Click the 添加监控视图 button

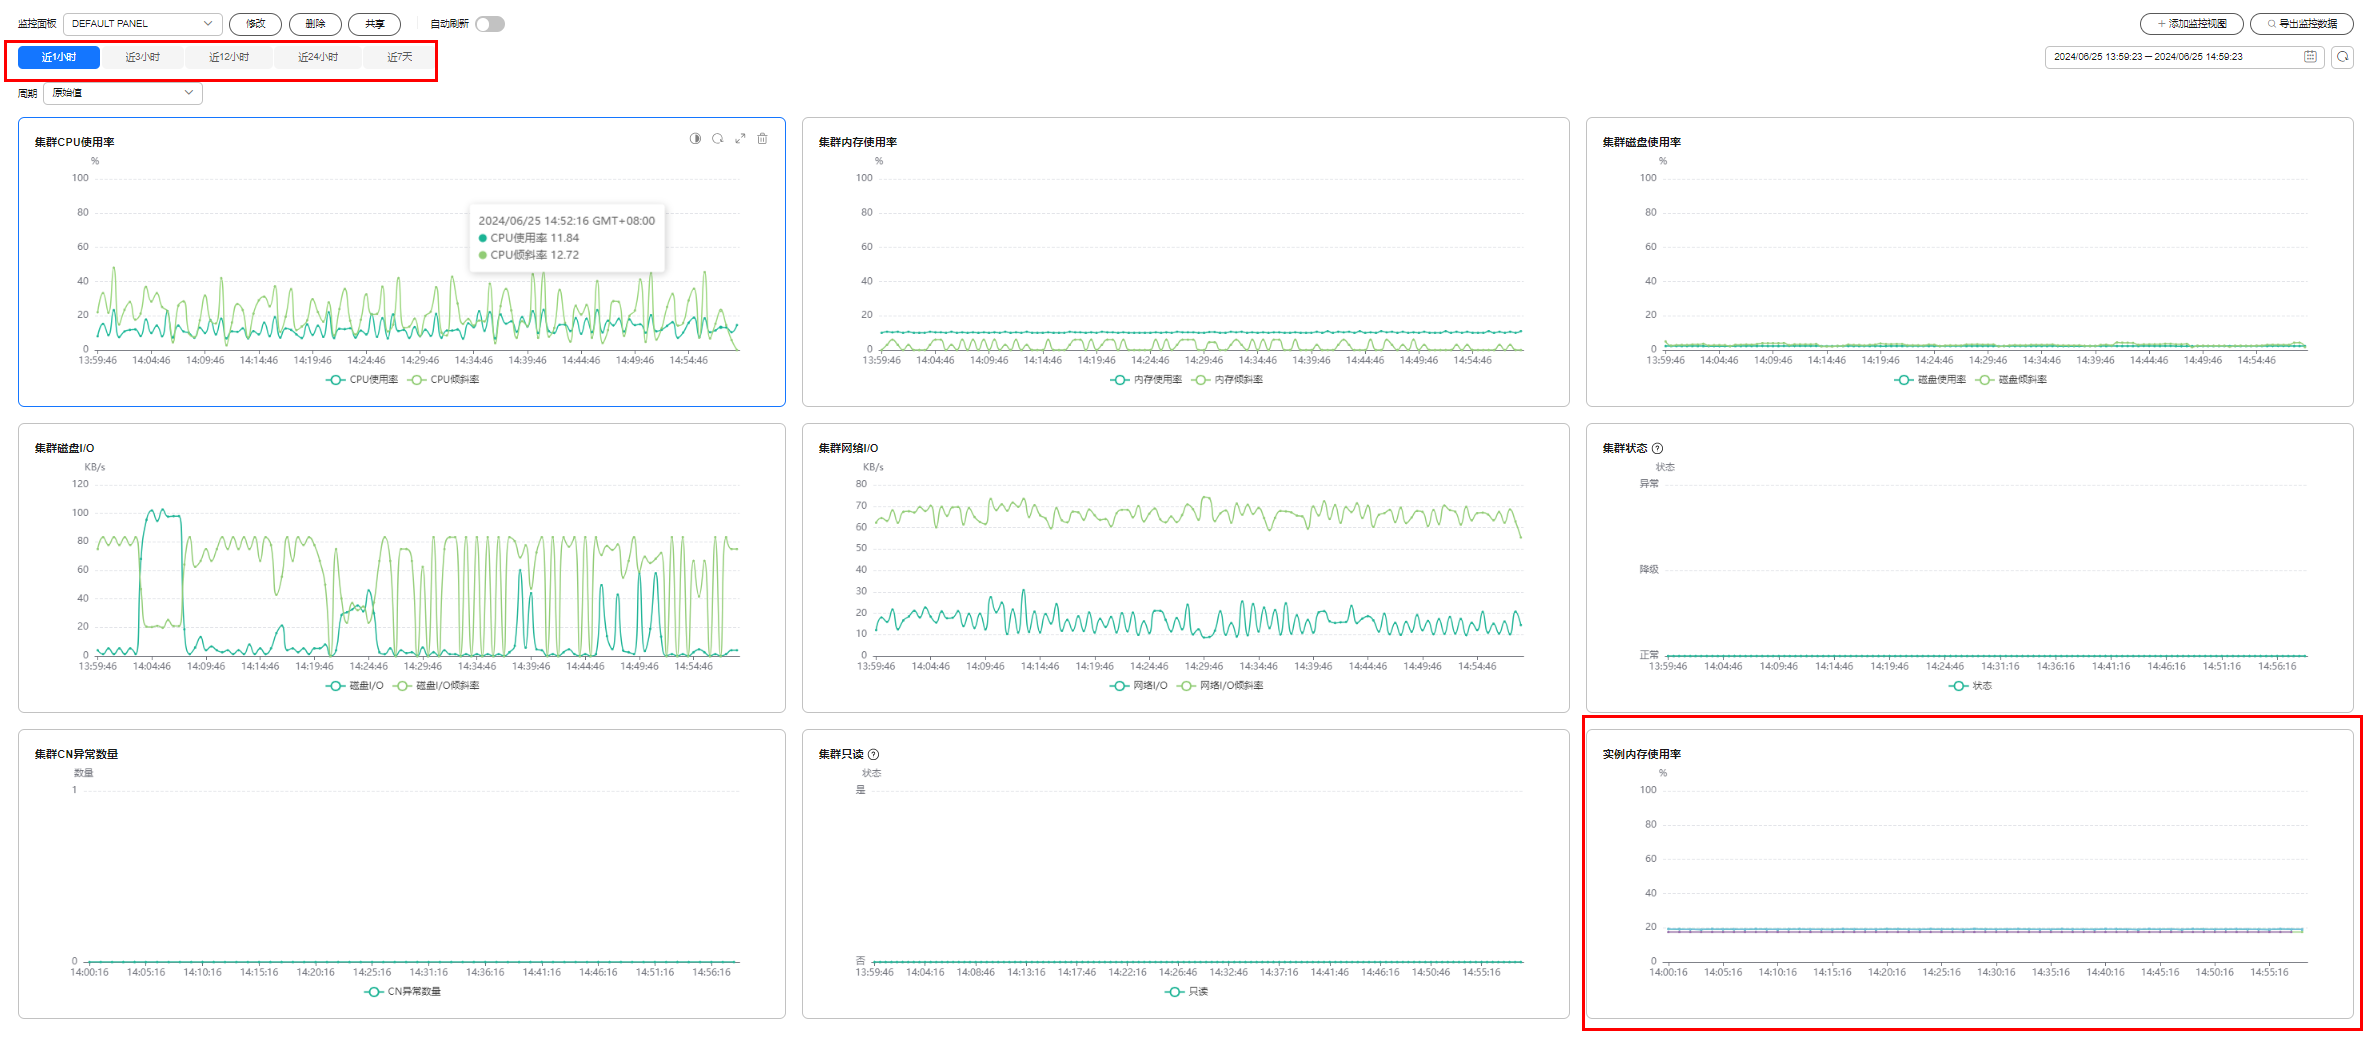[x=2191, y=24]
